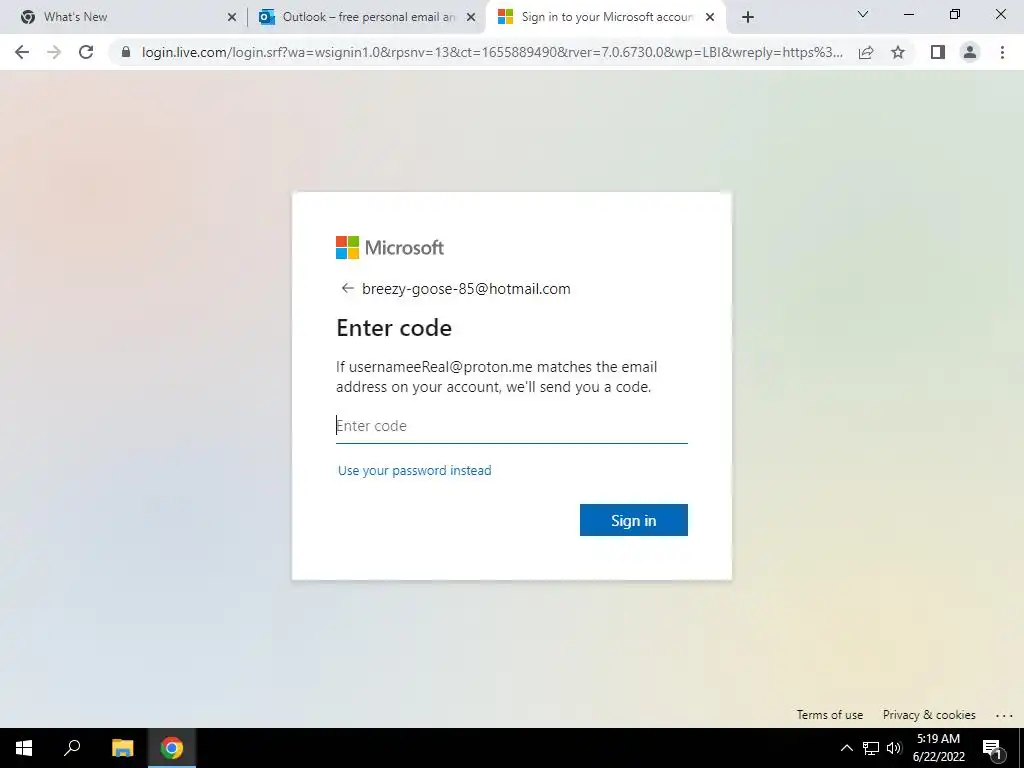Click the browser forward arrow

(54, 52)
